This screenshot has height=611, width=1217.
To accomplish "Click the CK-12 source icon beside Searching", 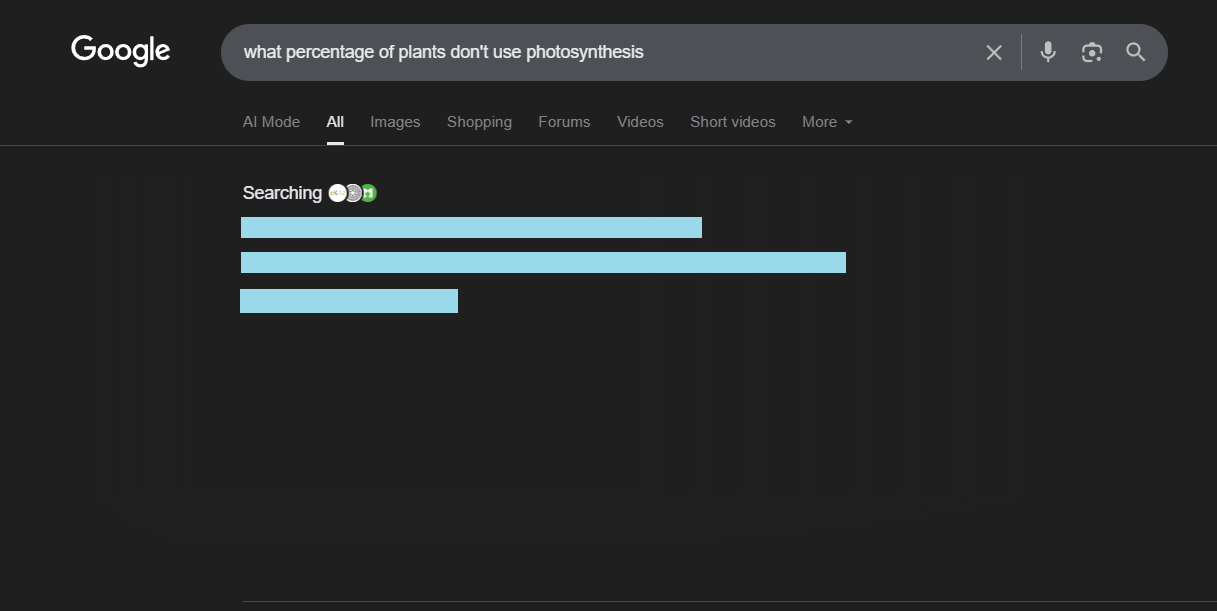I will point(337,193).
